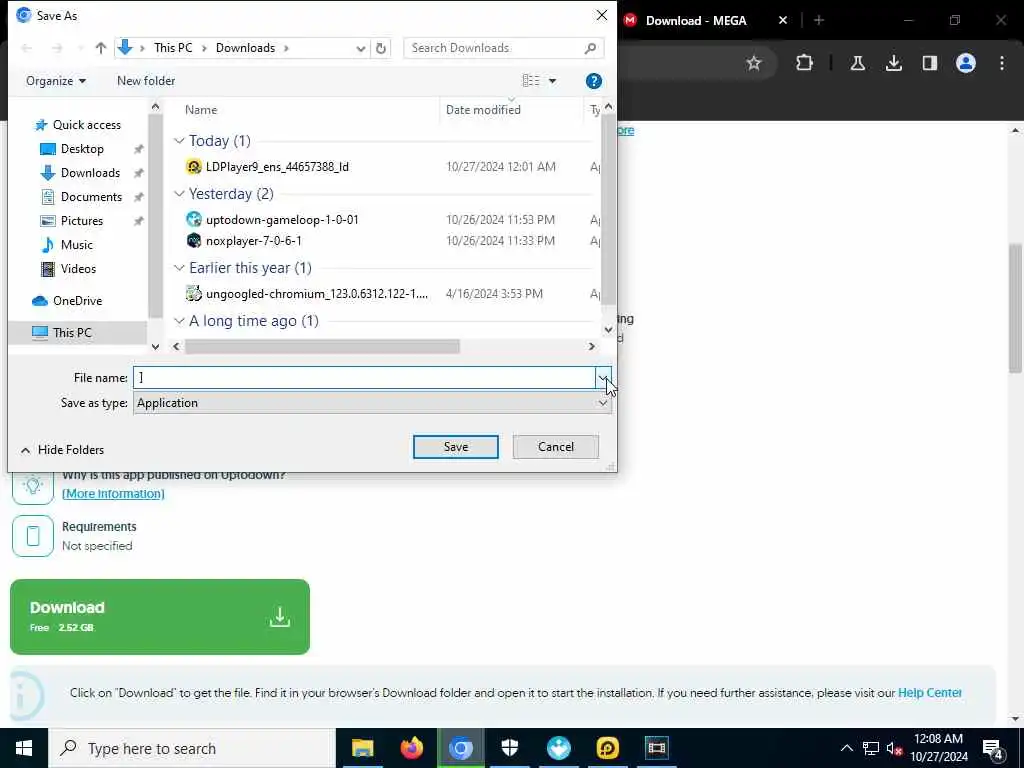Image resolution: width=1024 pixels, height=768 pixels.
Task: Open Windows Start menu
Action: [x=24, y=748]
